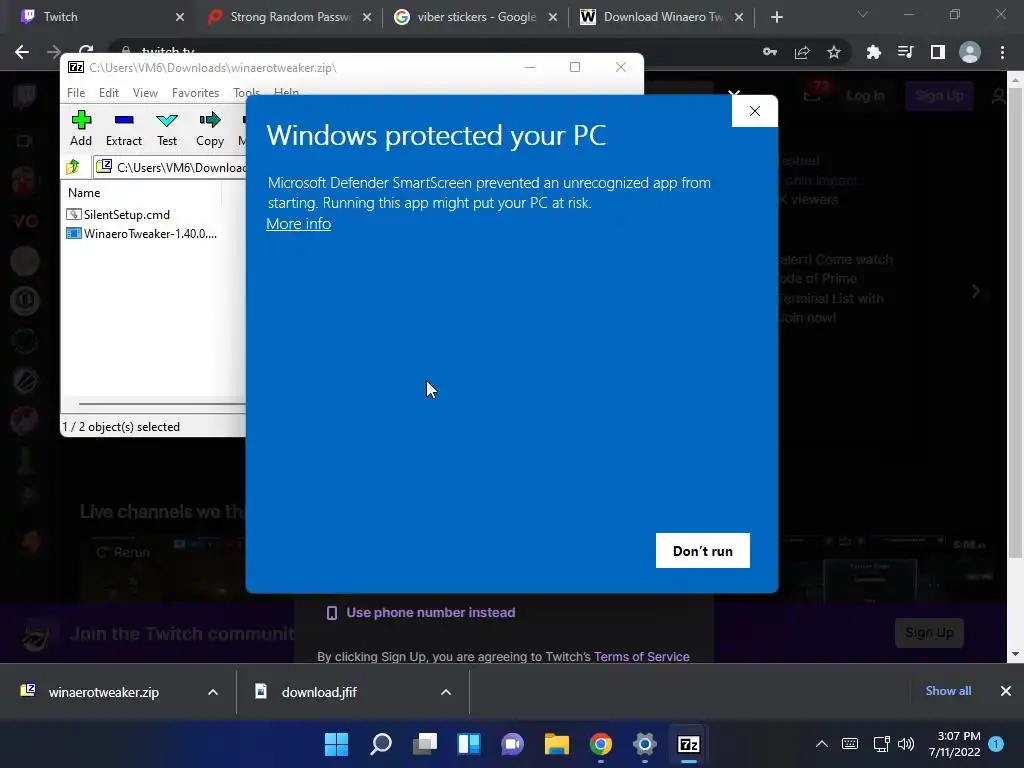Go up one folder level in 7-Zip
1024x768 pixels.
point(73,167)
